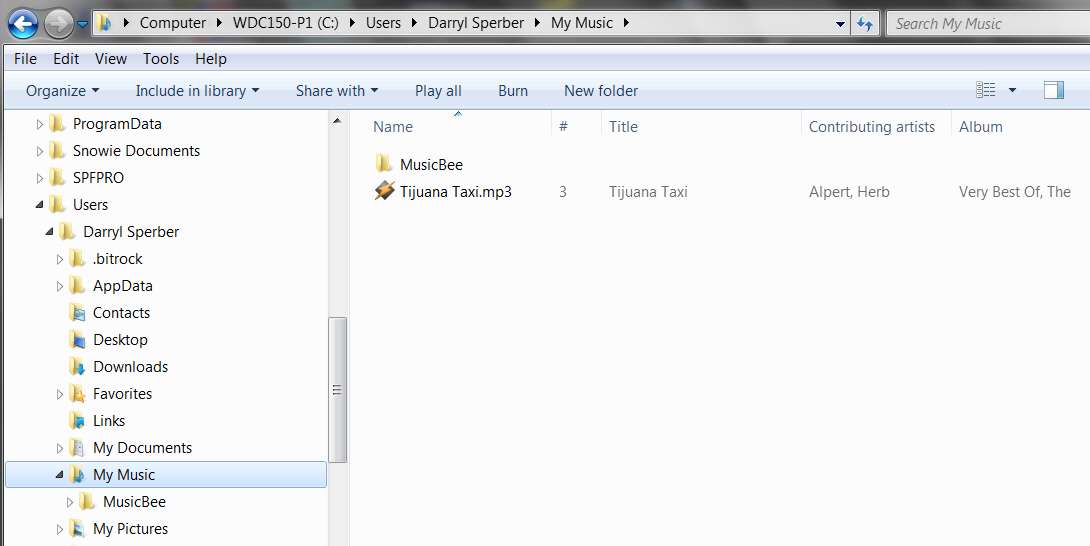Toggle the preview pane icon
This screenshot has height=546, width=1090.
tap(1054, 90)
